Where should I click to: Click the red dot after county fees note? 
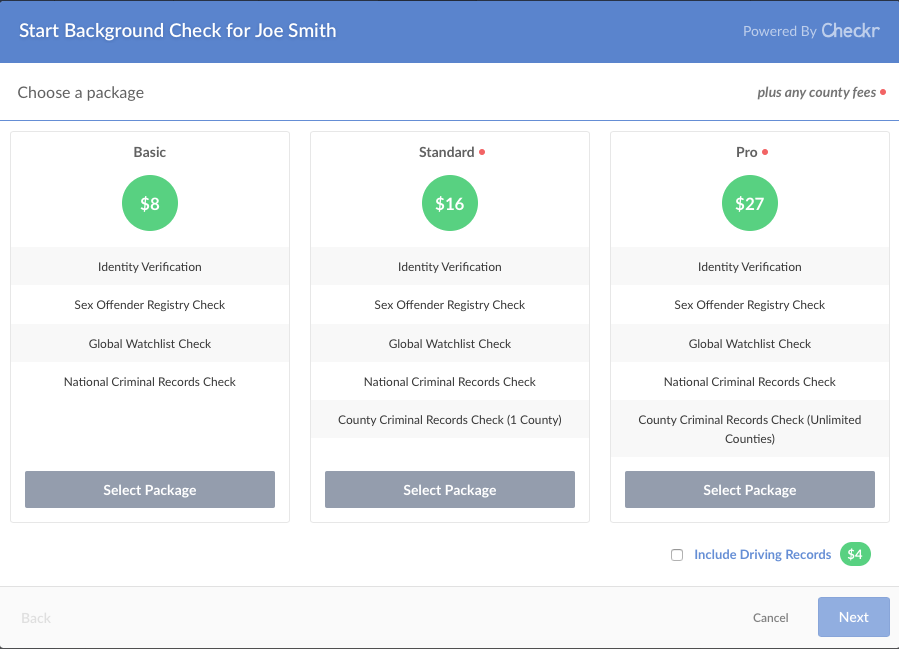884,91
